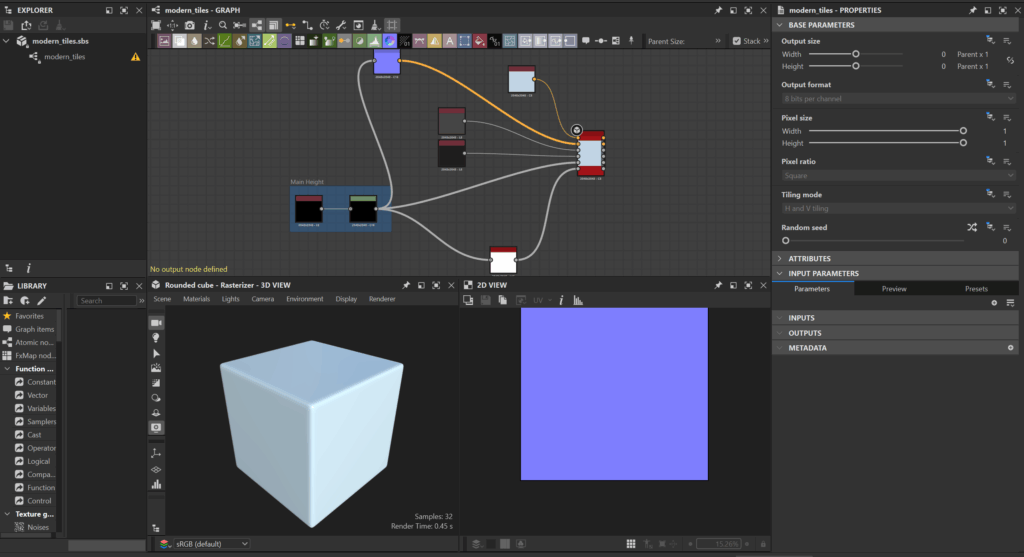
Task: Toggle the OUTPUTS section header
Action: point(895,333)
